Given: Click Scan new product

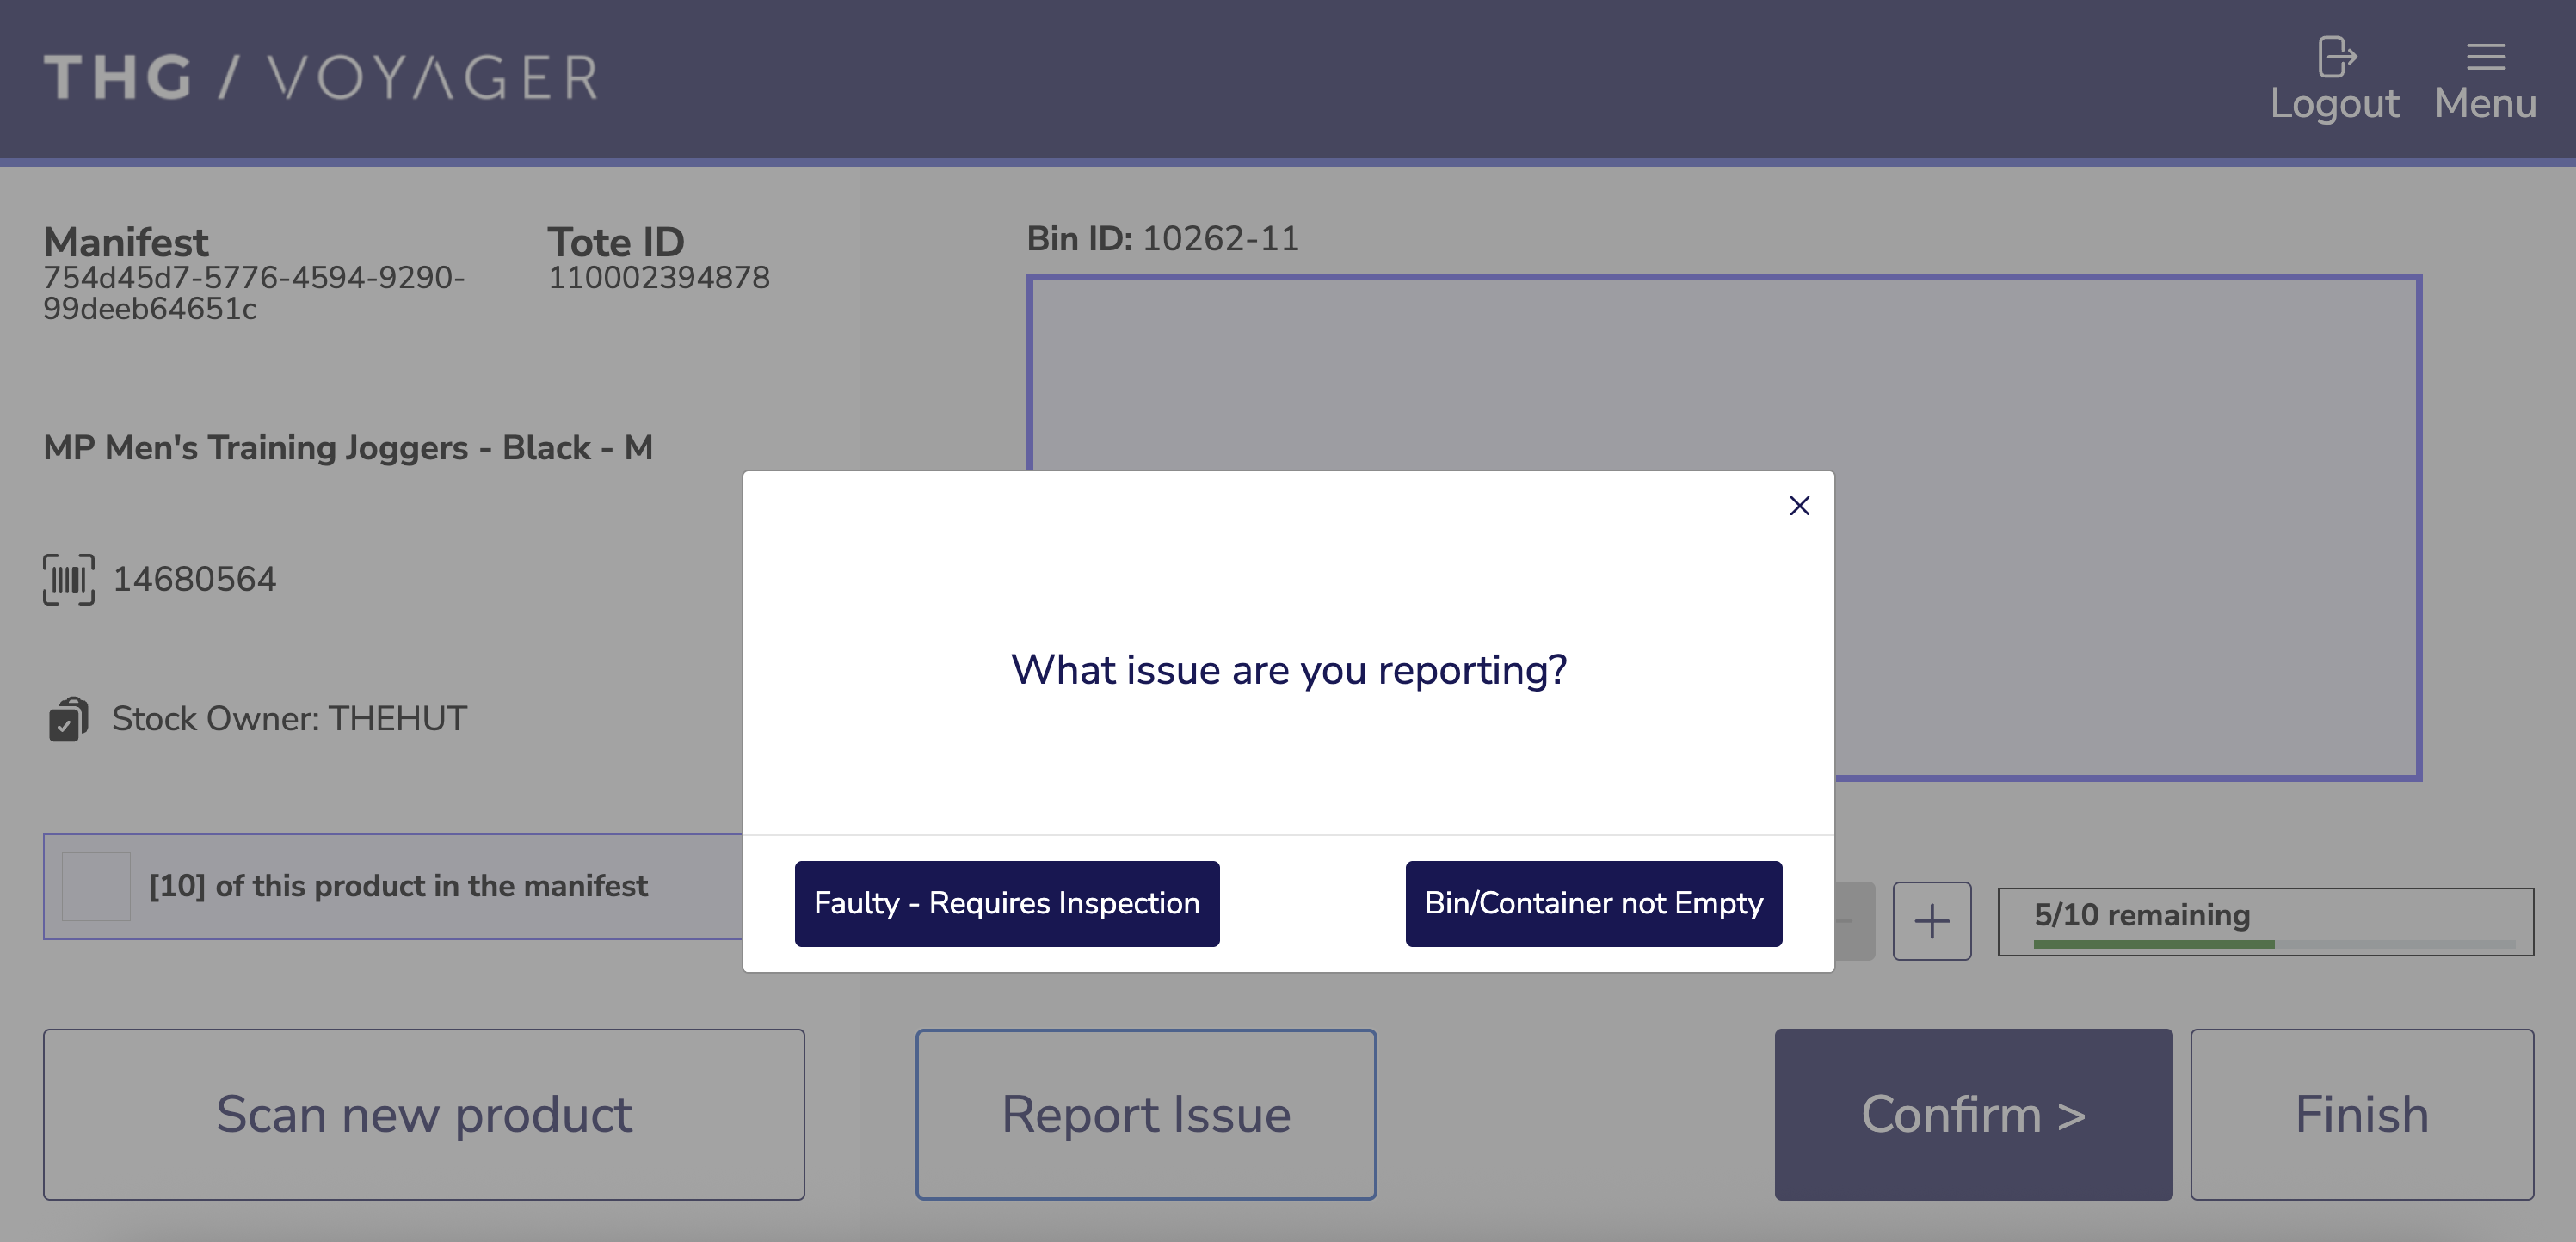Looking at the screenshot, I should click(423, 1114).
